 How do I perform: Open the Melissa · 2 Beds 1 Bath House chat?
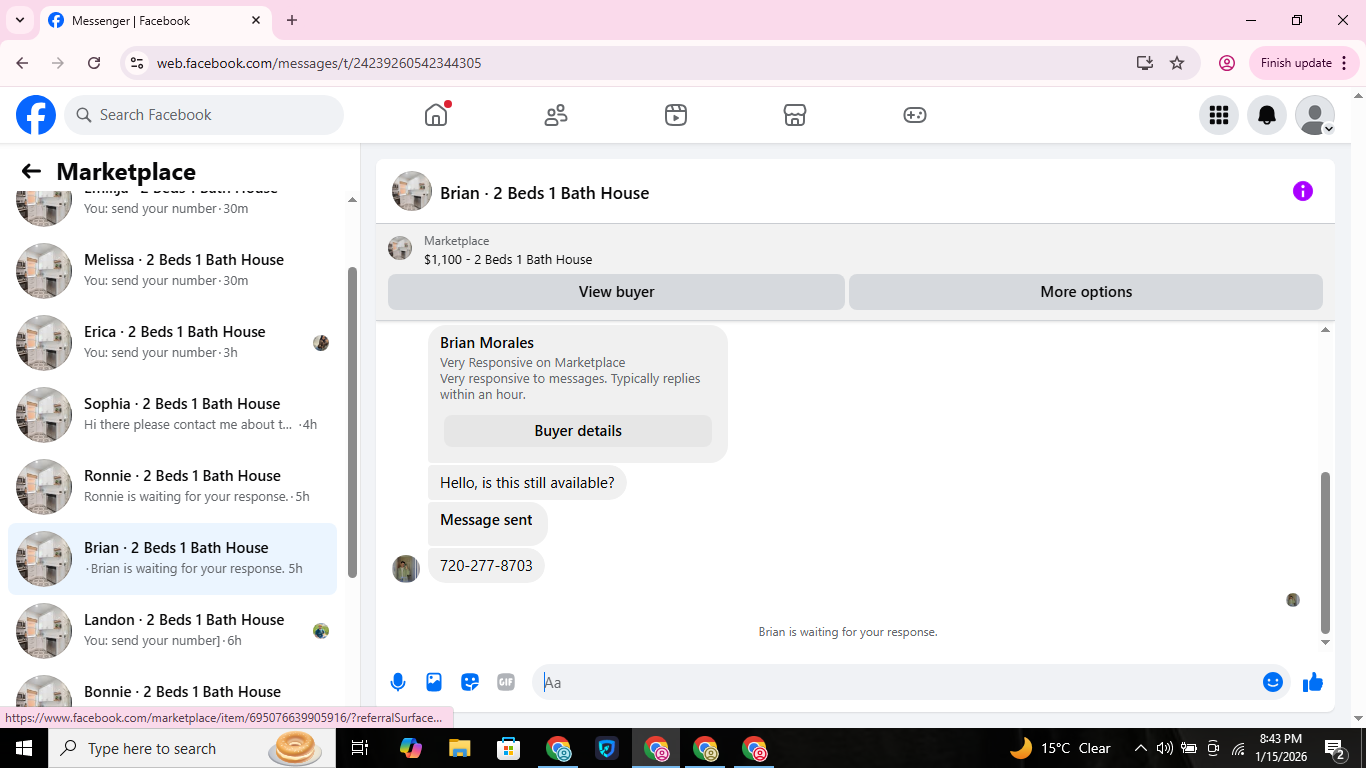172,270
